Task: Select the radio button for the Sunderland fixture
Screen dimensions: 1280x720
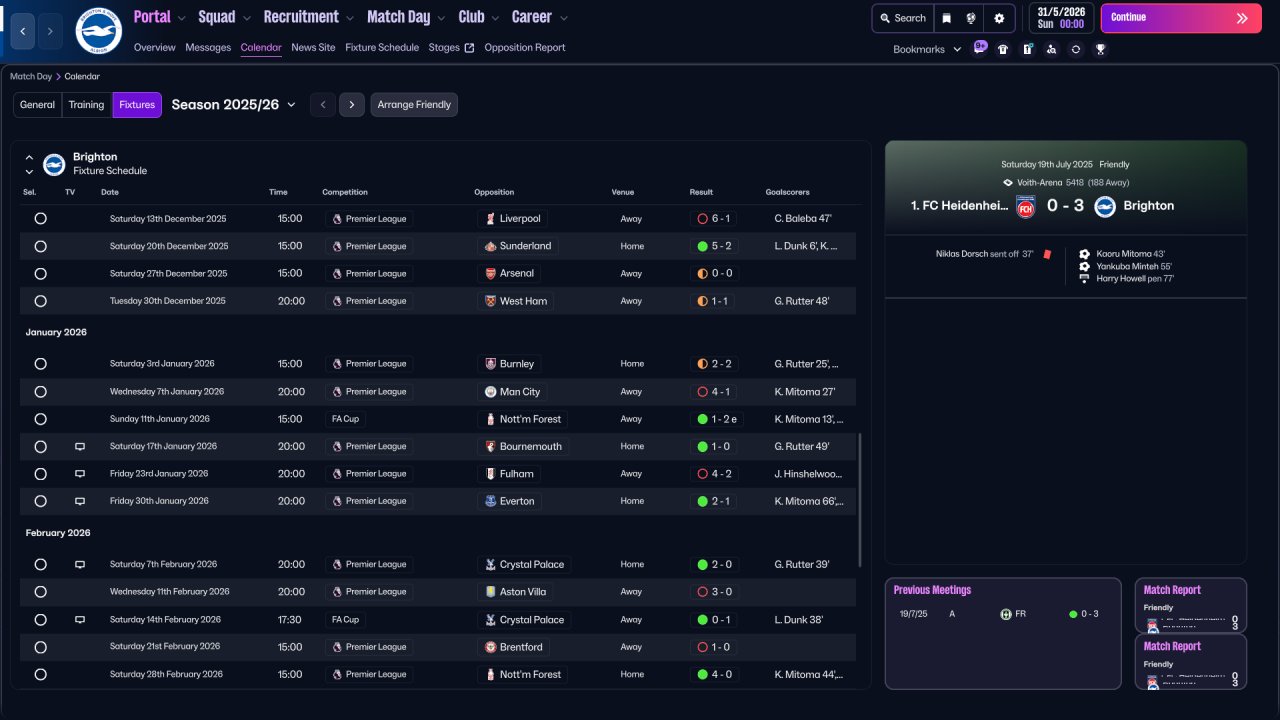Action: (40, 246)
